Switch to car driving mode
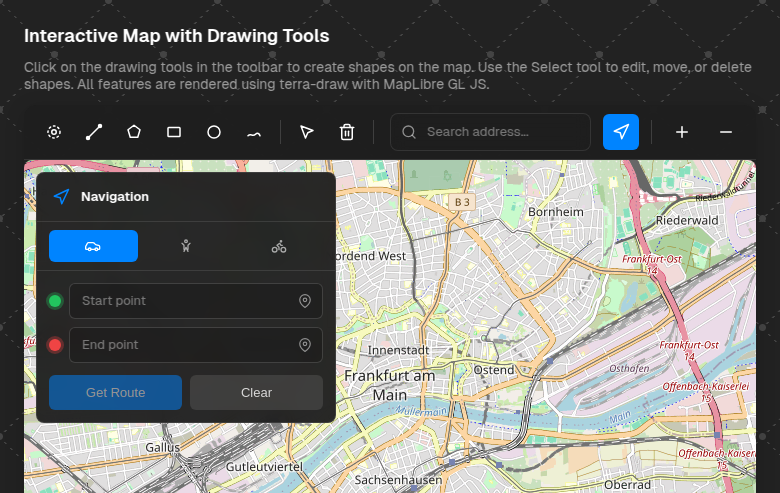 click(93, 246)
